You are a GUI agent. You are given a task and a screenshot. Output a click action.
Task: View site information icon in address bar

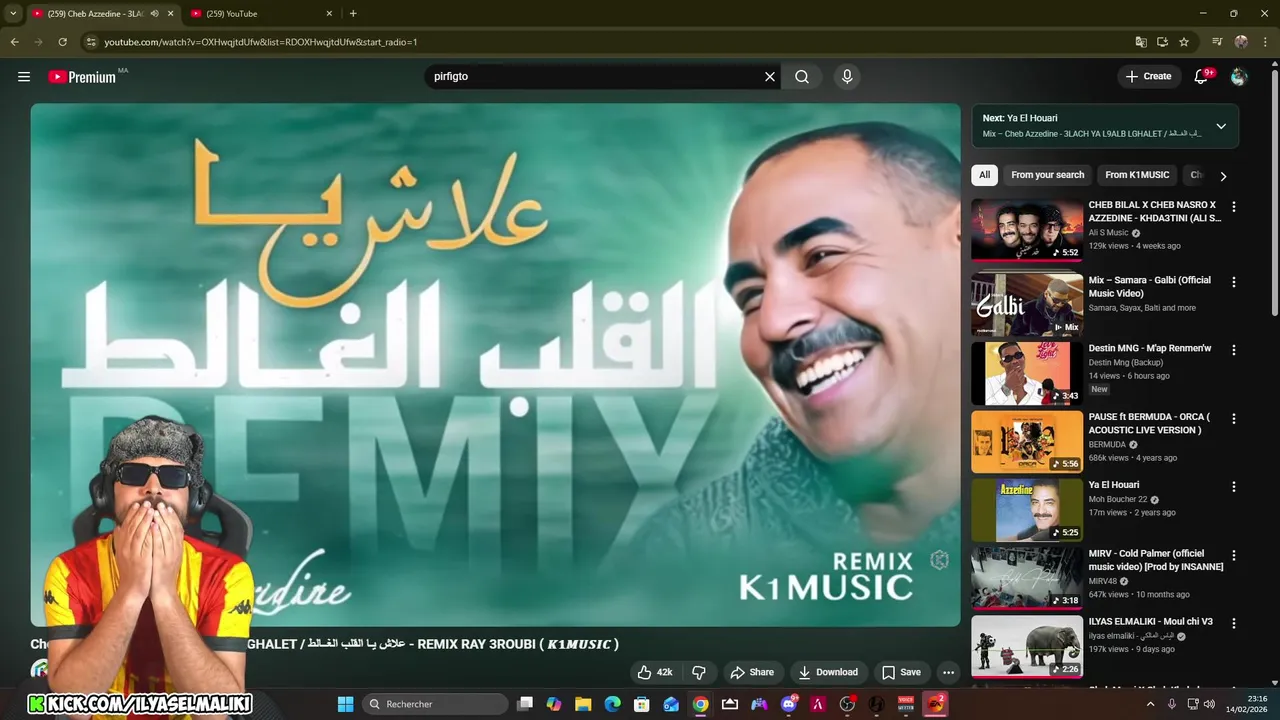tap(91, 42)
